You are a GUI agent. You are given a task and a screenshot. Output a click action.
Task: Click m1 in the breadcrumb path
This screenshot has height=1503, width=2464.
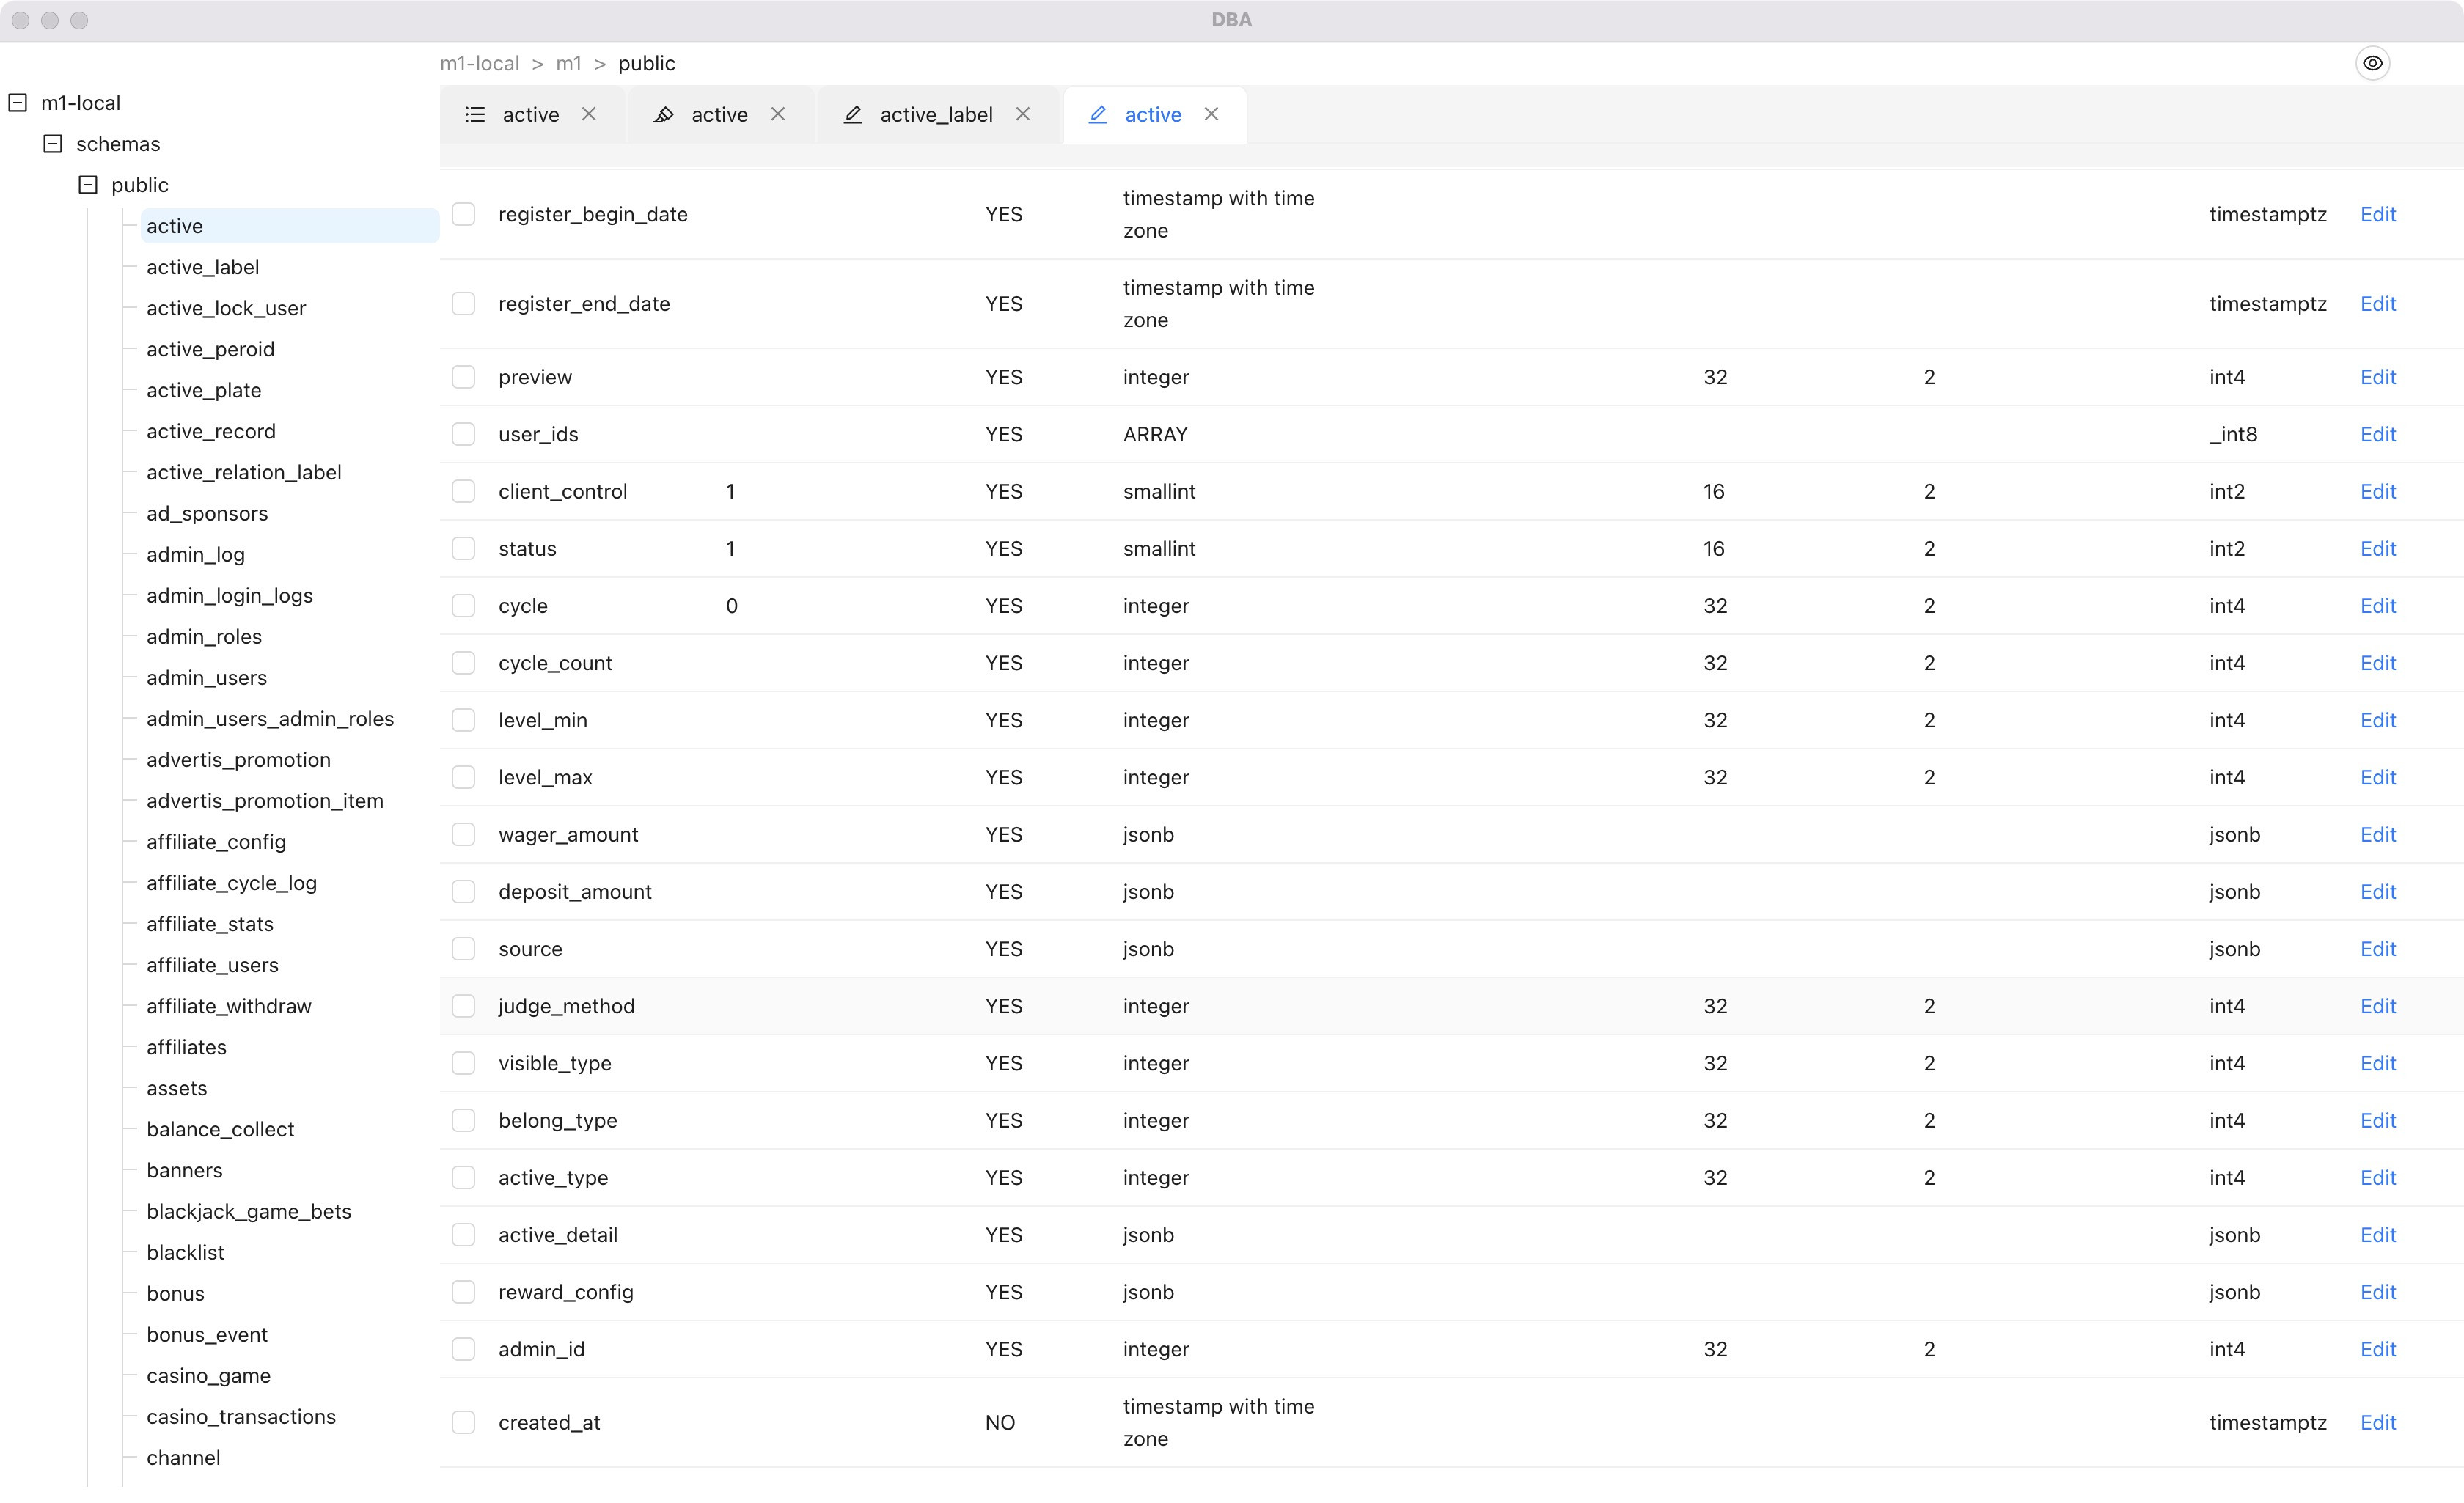[568, 63]
